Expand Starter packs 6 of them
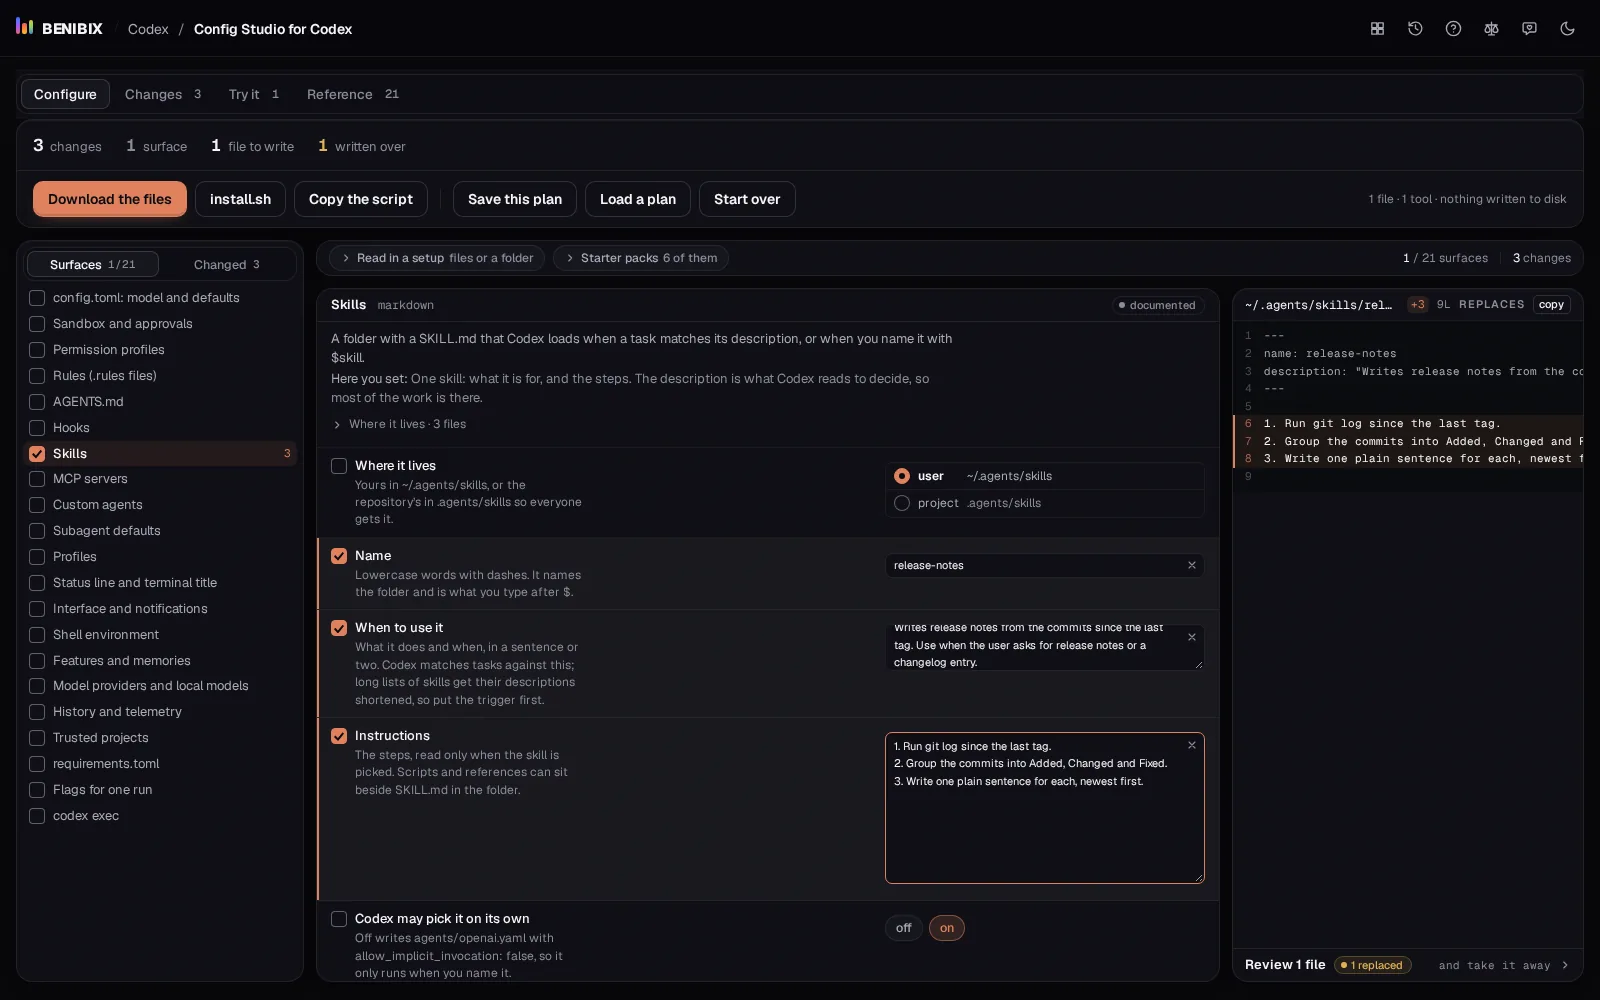The height and width of the screenshot is (1000, 1600). [x=640, y=258]
